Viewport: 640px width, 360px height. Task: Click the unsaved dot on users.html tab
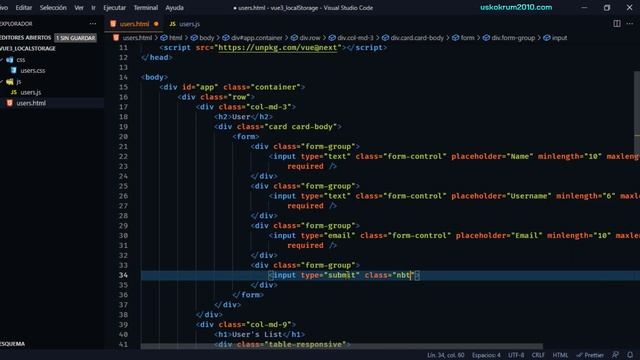click(x=156, y=24)
